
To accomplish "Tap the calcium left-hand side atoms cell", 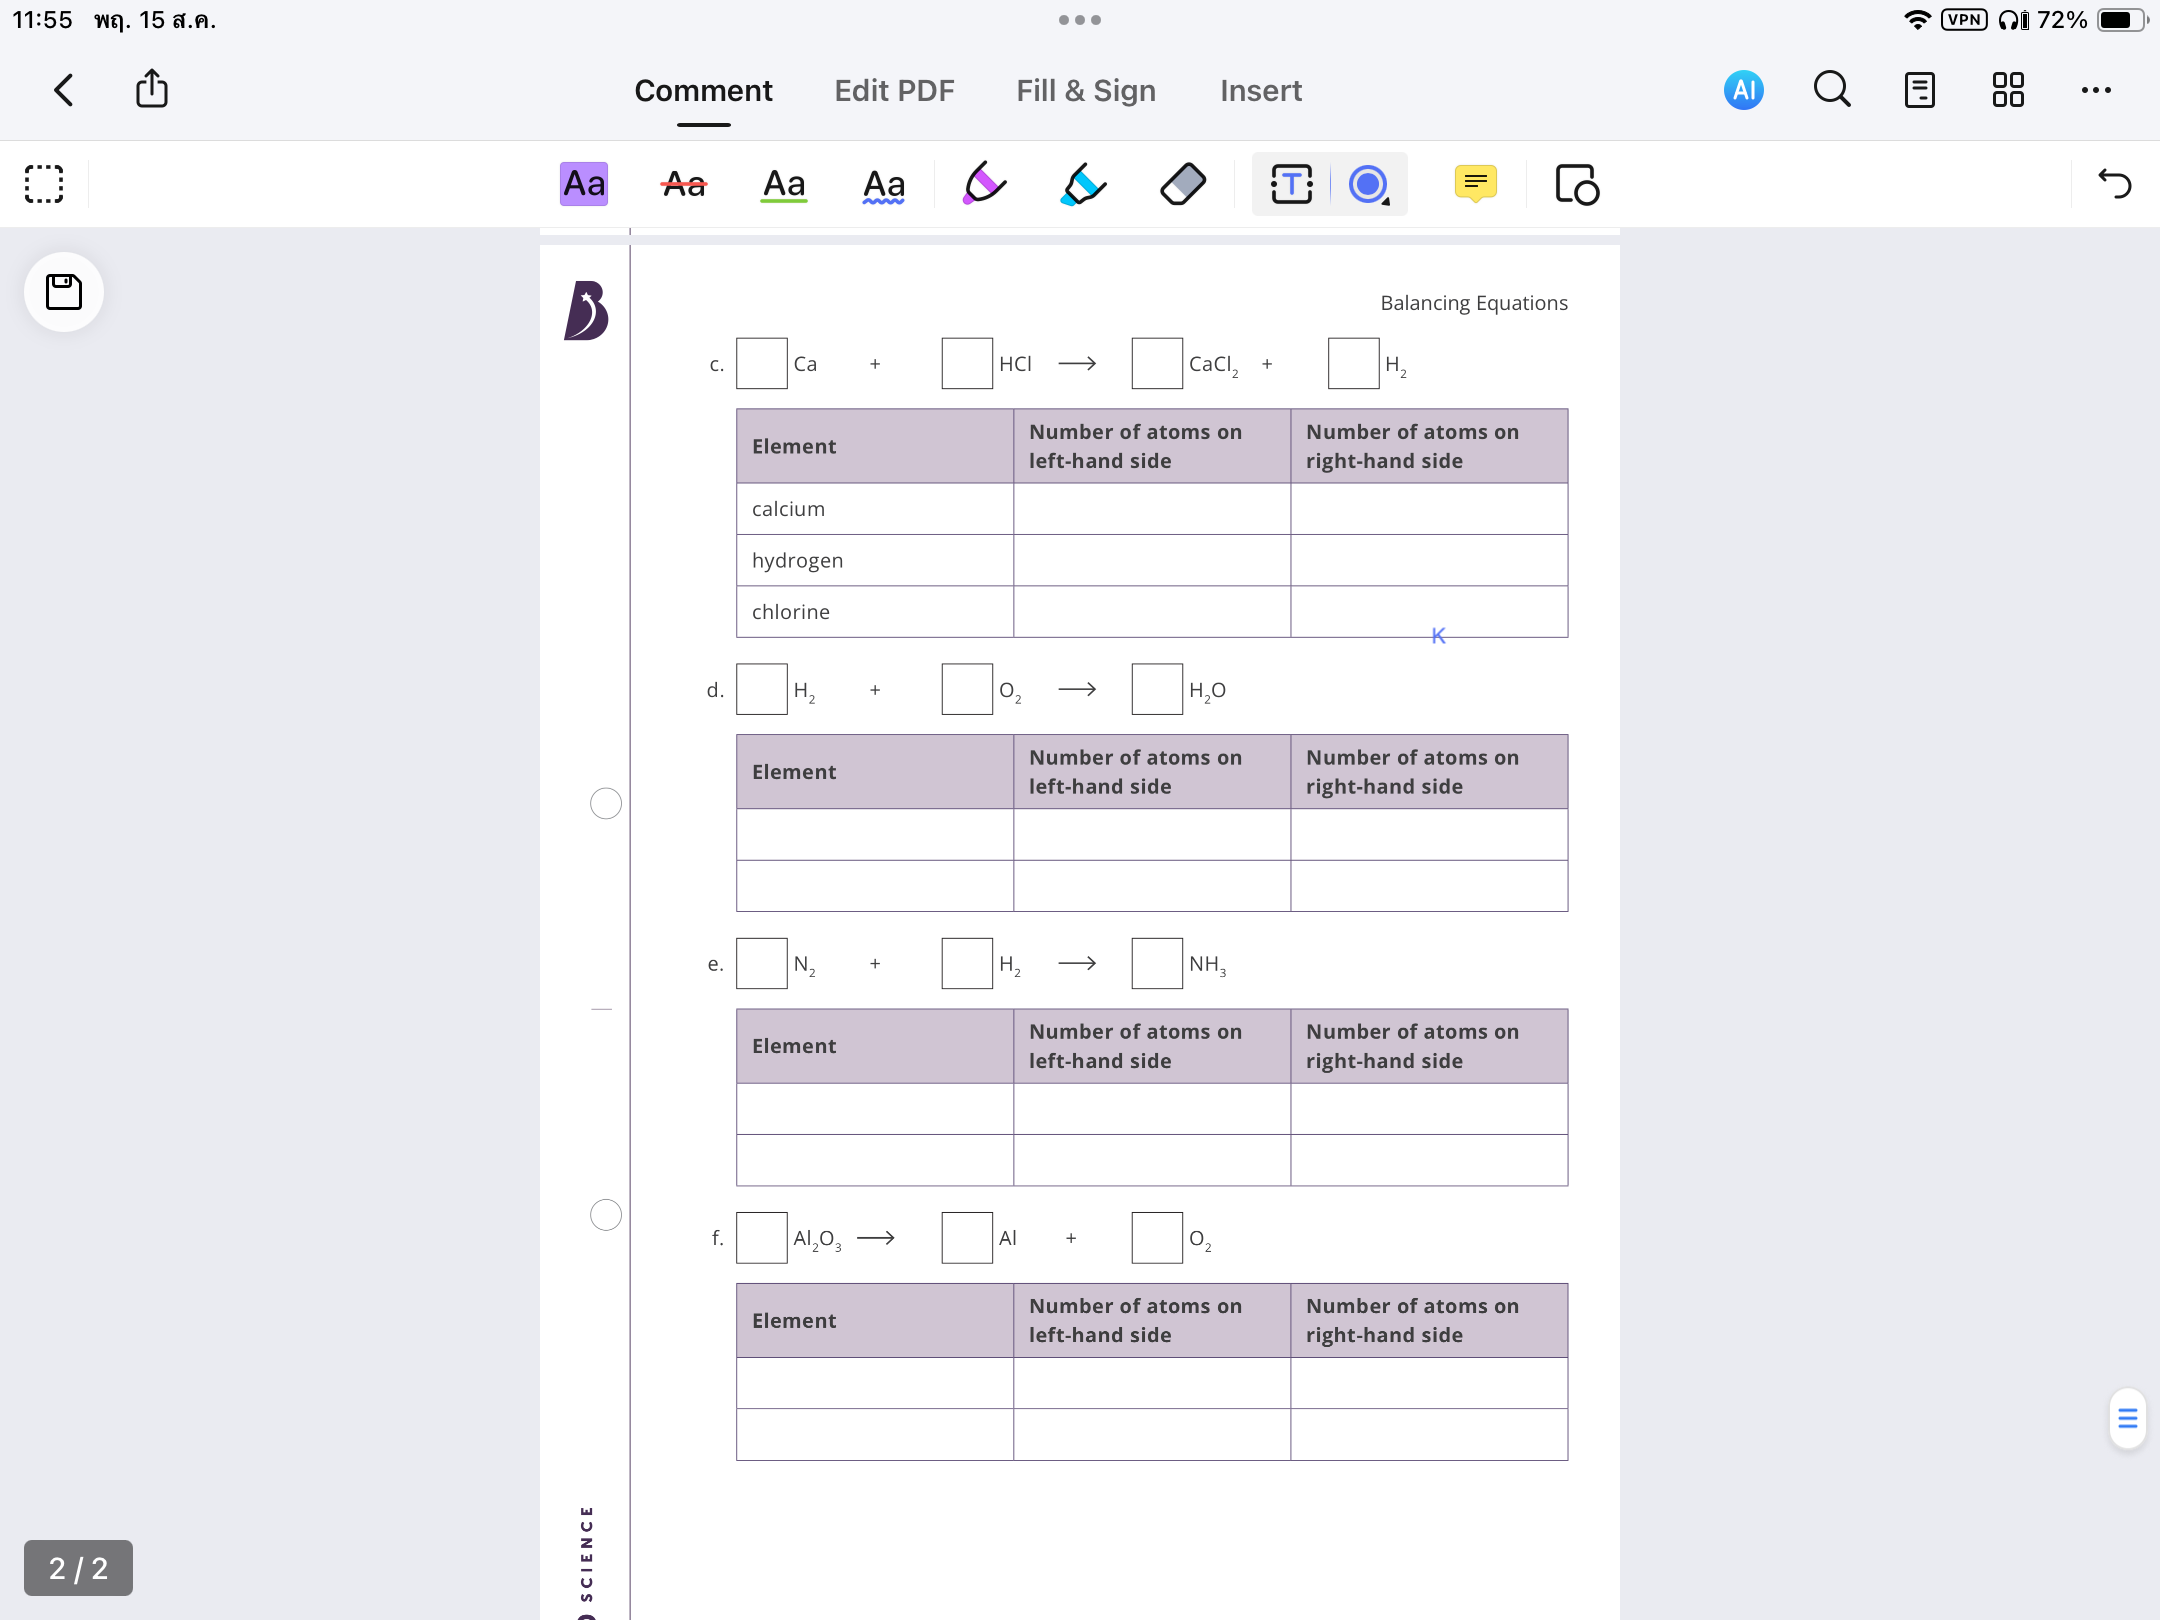I will coord(1152,509).
